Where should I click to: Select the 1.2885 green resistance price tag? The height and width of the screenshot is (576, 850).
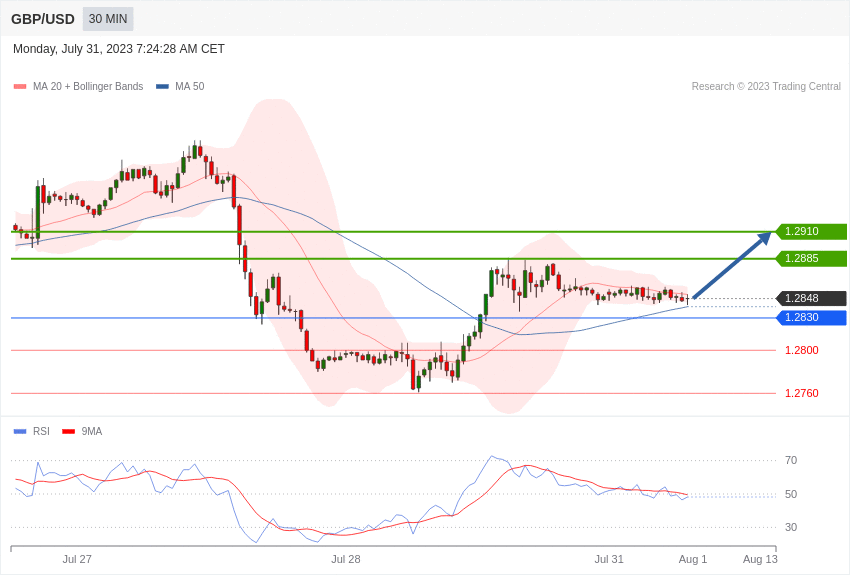(812, 258)
